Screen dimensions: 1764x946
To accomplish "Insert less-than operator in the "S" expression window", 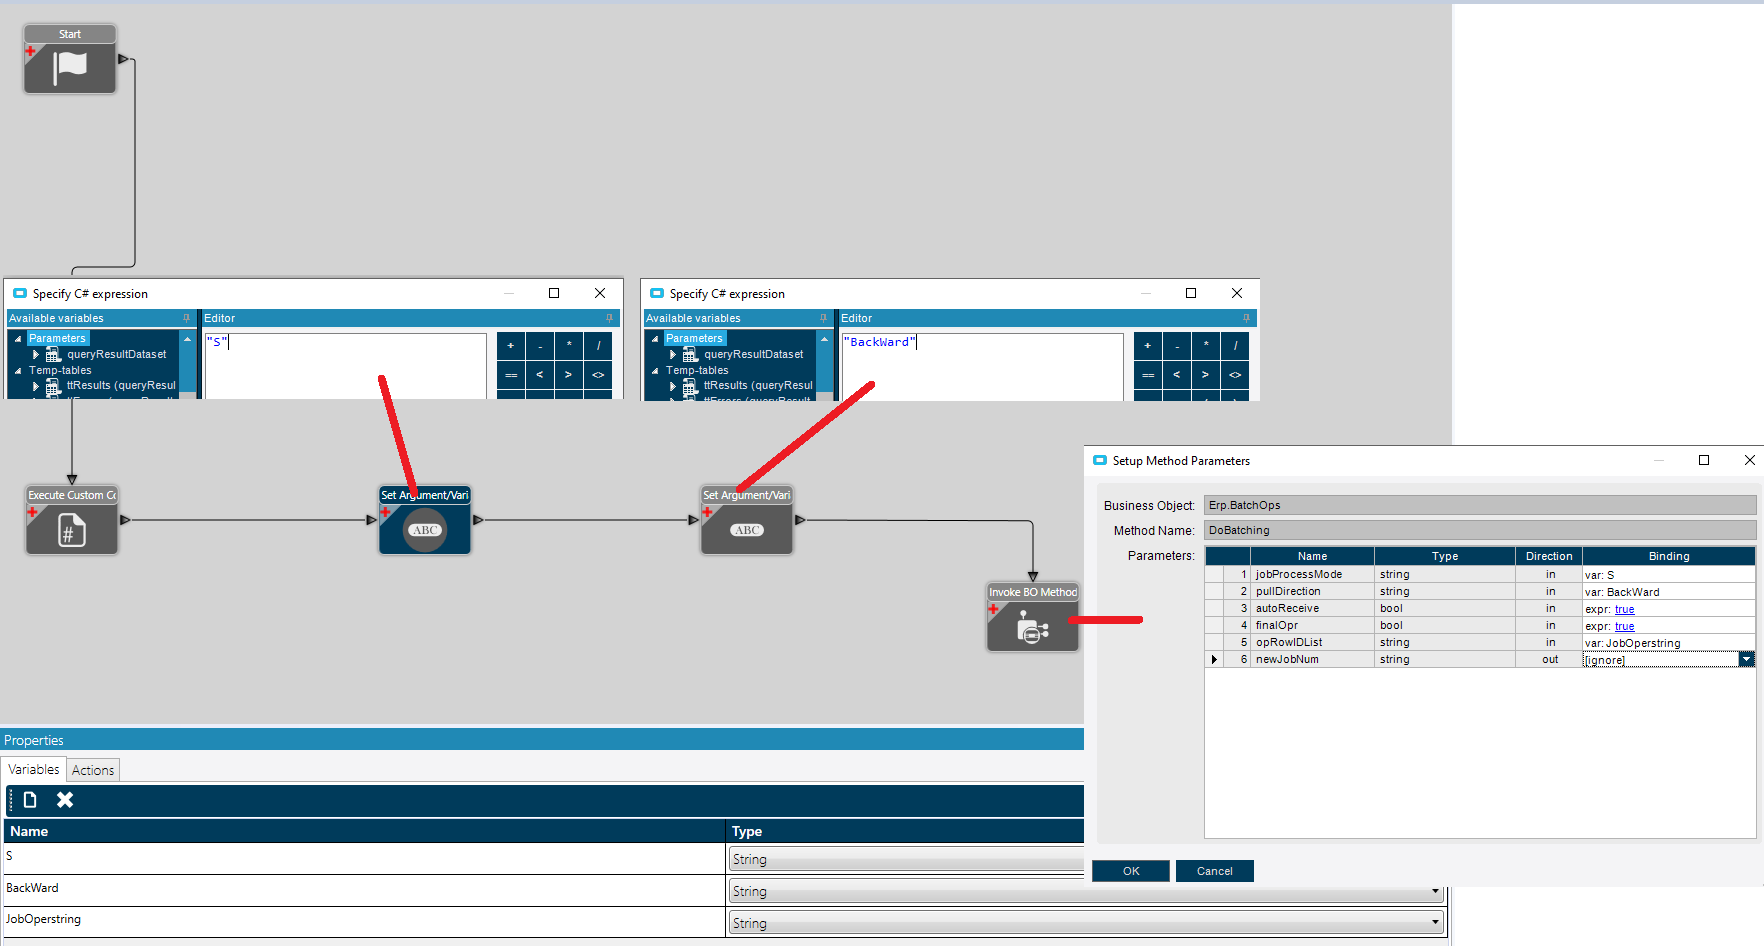I will tap(540, 375).
